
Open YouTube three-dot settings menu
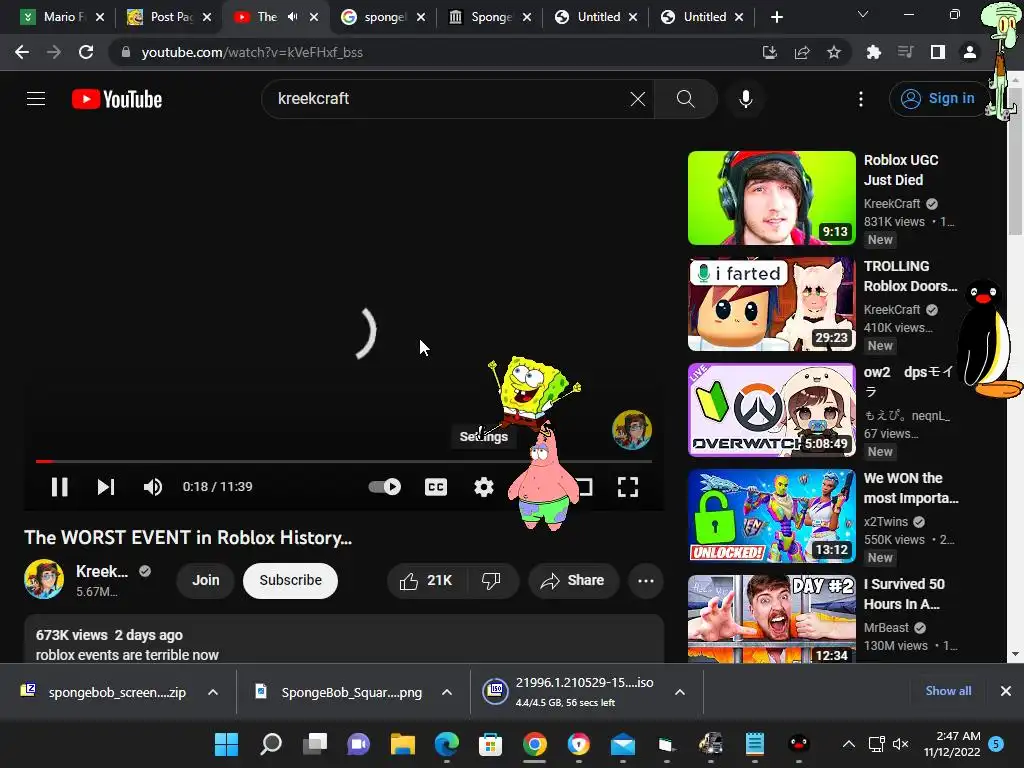(861, 99)
